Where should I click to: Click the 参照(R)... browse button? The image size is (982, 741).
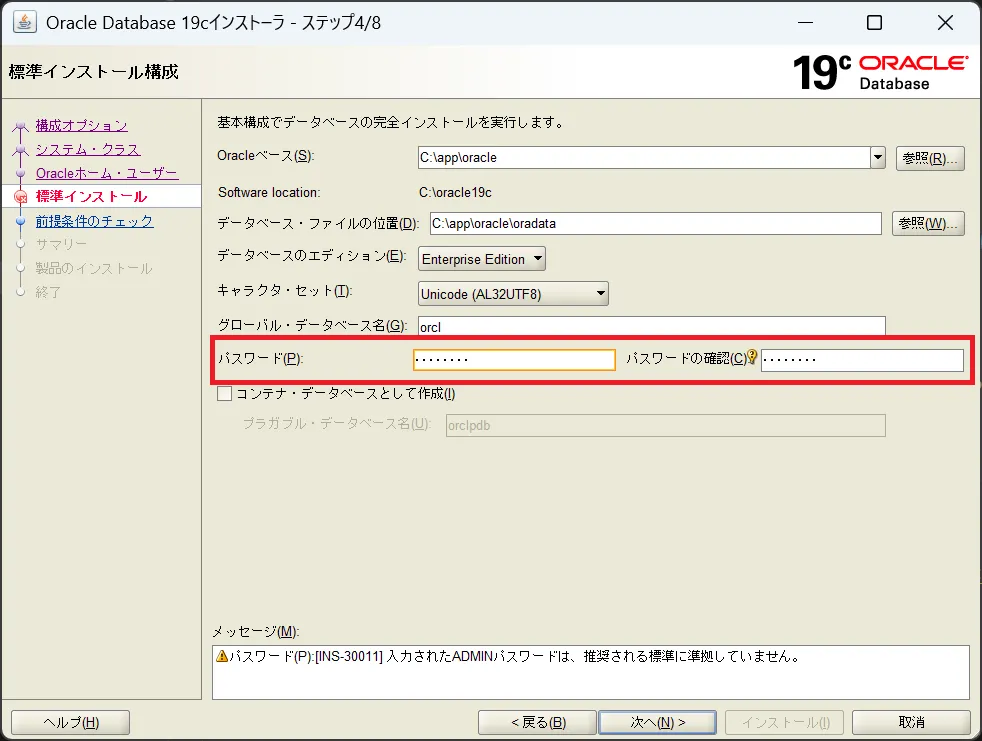tap(929, 158)
